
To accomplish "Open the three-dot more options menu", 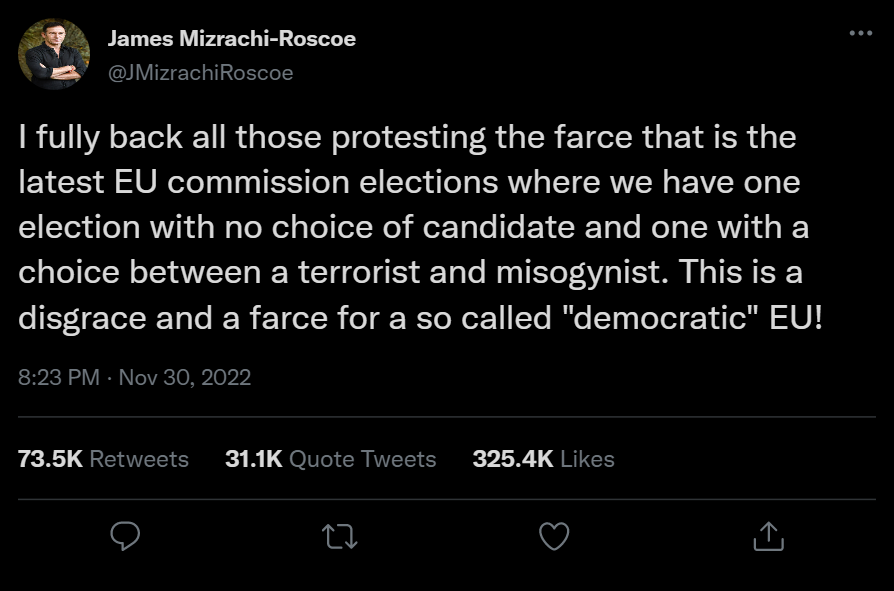I will (860, 34).
